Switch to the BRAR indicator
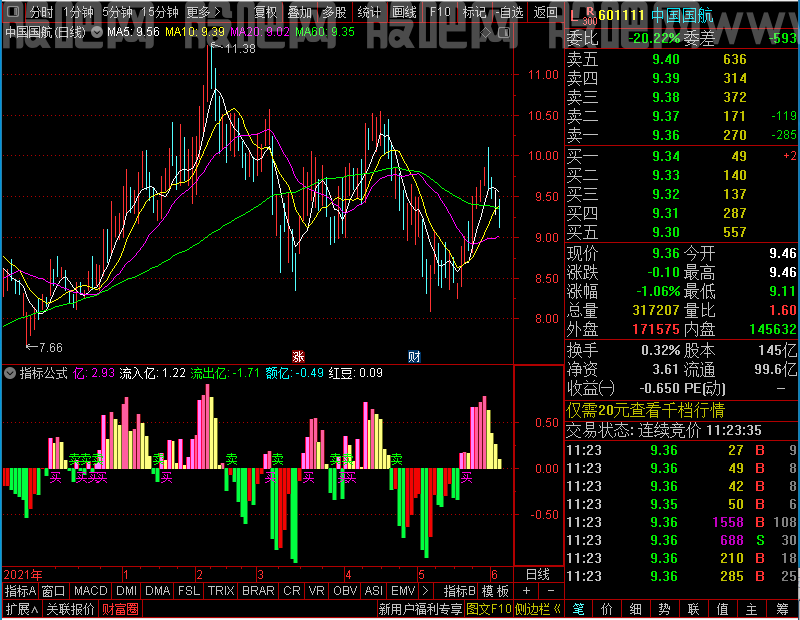Viewport: 800px width, 620px height. (258, 591)
